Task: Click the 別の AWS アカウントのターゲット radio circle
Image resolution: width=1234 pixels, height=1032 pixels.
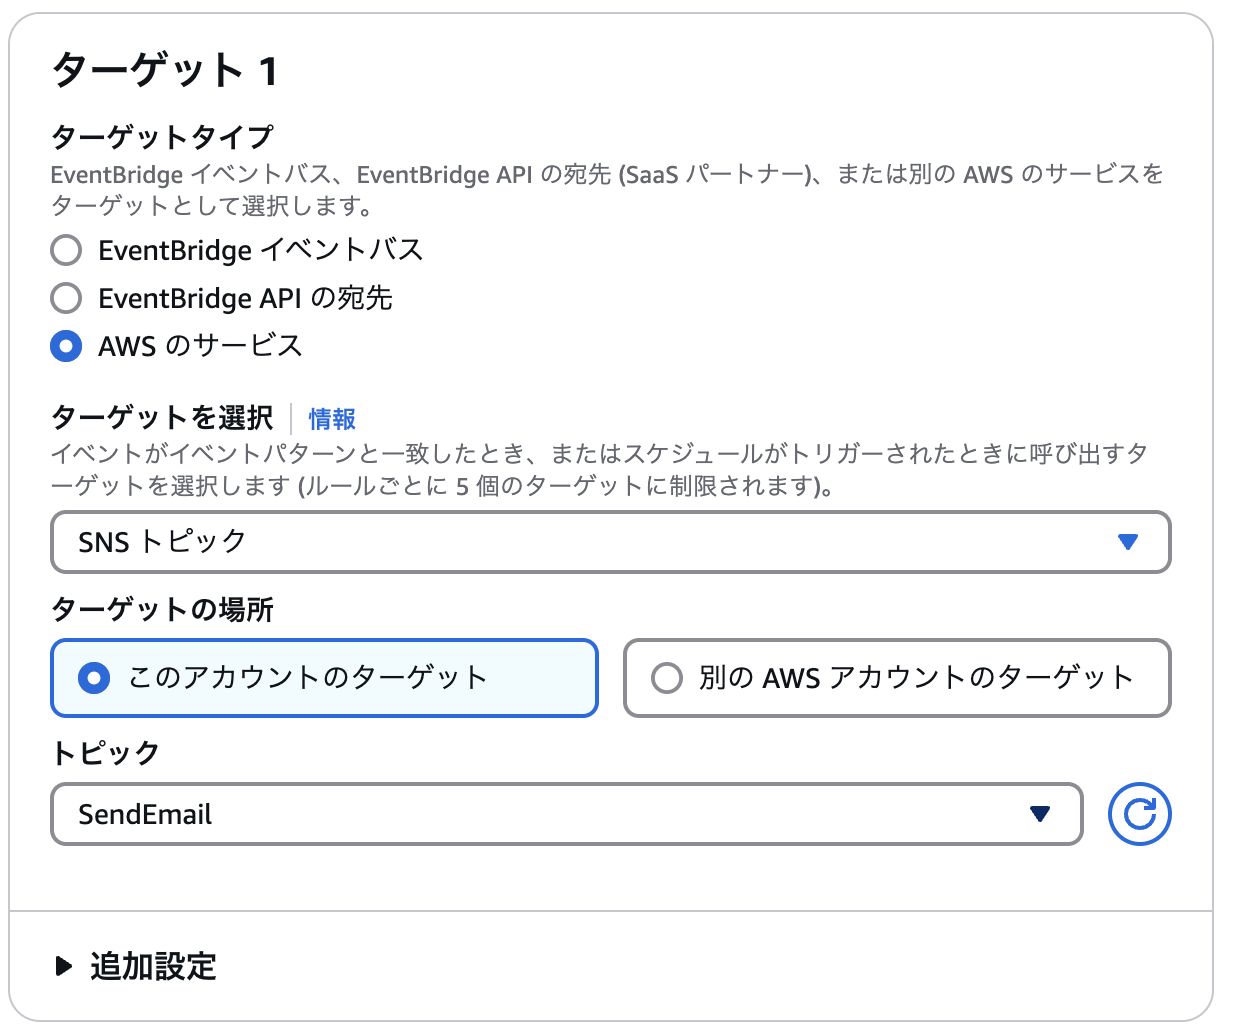Action: click(x=668, y=678)
